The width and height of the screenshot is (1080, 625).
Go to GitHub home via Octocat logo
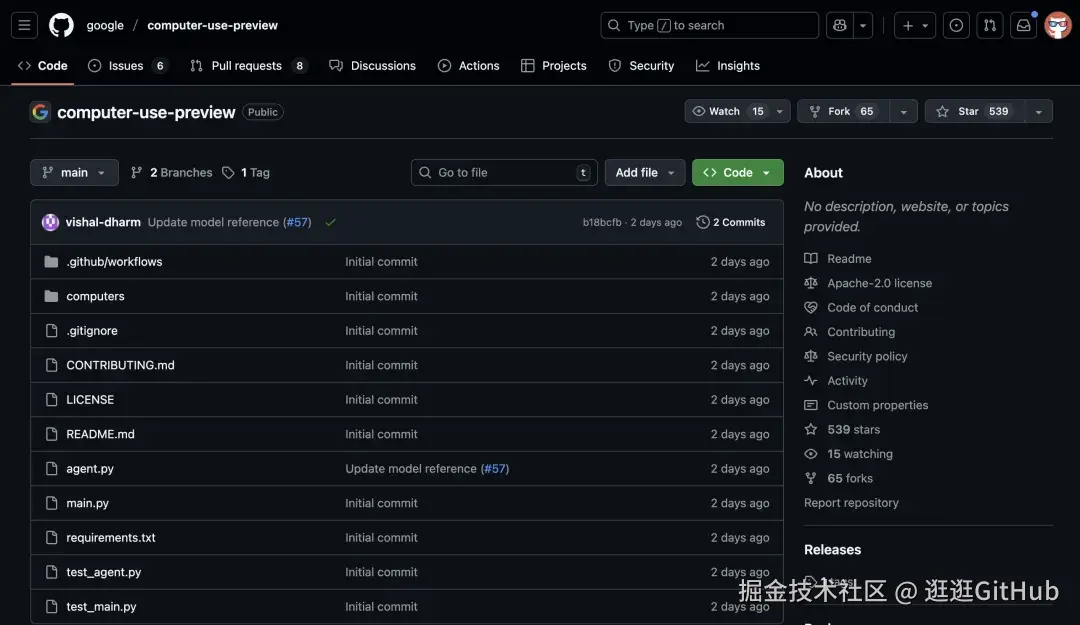61,25
